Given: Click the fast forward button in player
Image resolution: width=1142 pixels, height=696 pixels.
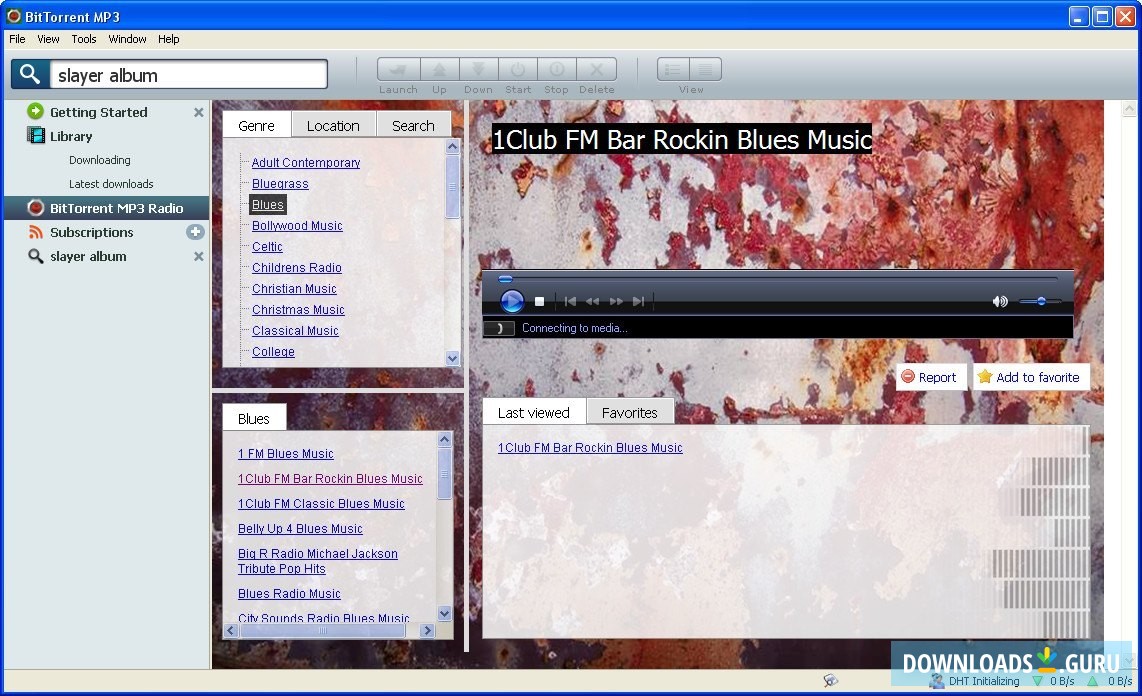Looking at the screenshot, I should pos(616,301).
